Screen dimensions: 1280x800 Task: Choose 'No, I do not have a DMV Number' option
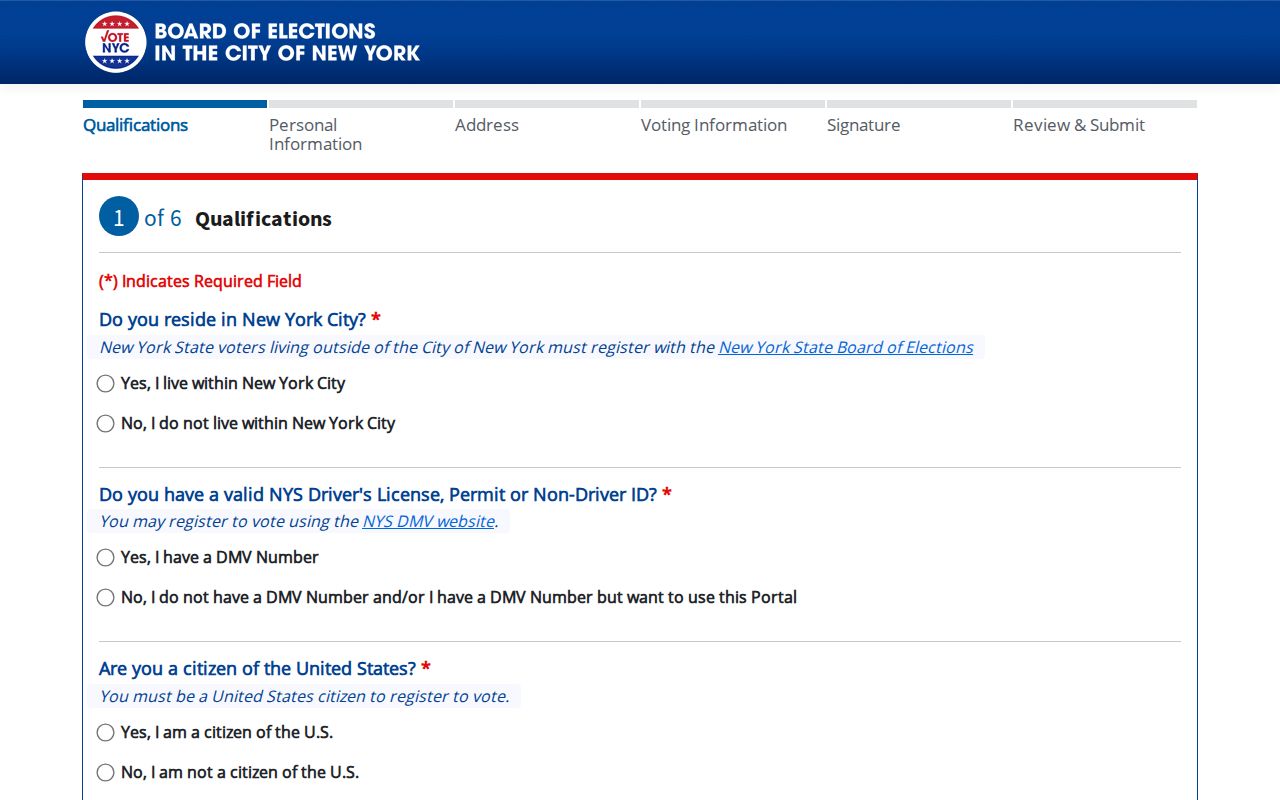tap(105, 598)
